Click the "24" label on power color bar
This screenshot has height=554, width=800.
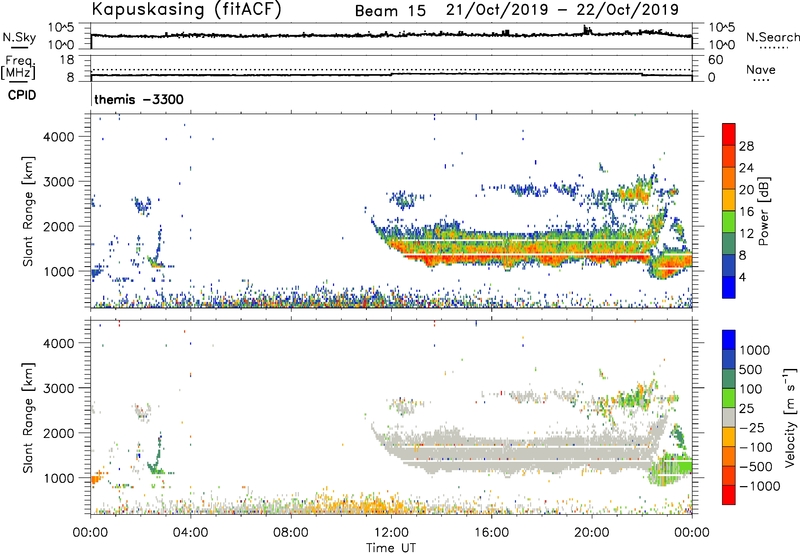point(746,168)
